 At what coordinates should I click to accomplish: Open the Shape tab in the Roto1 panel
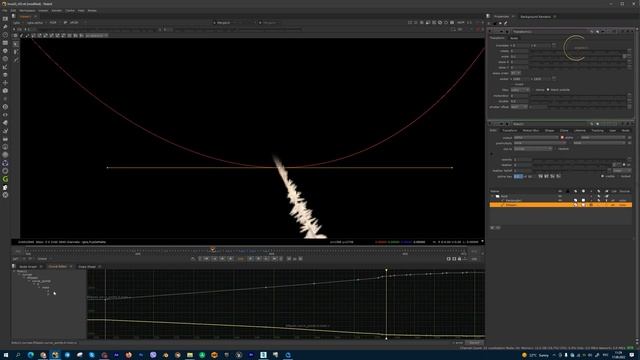[549, 131]
